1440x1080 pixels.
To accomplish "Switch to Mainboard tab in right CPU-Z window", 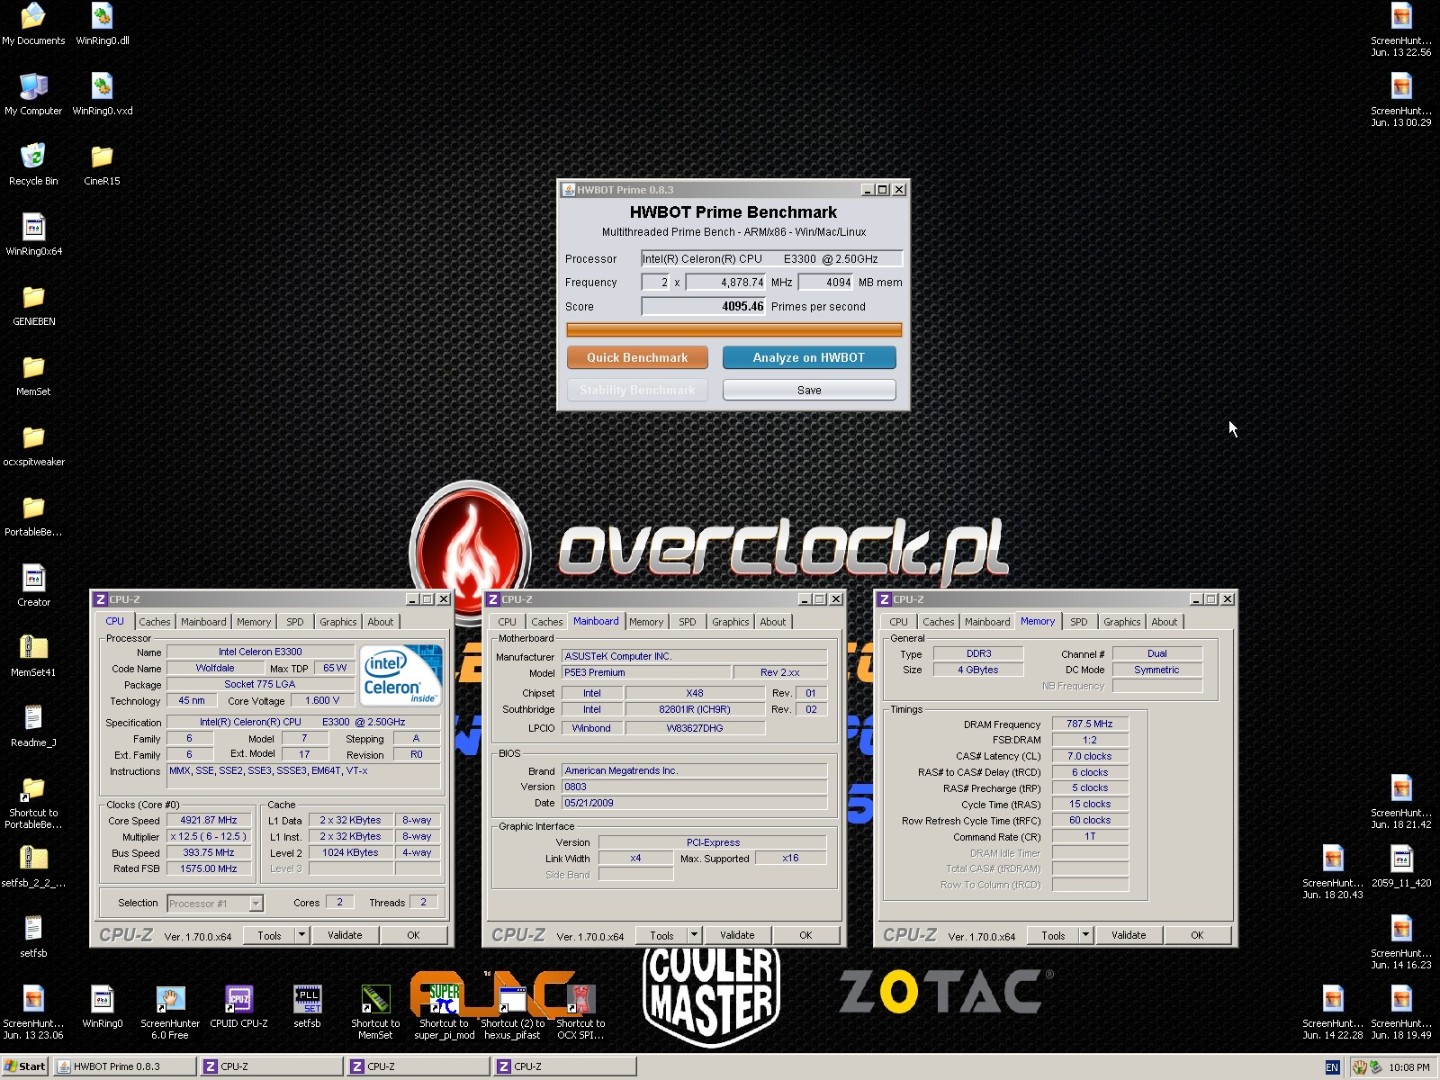I will click(x=987, y=622).
